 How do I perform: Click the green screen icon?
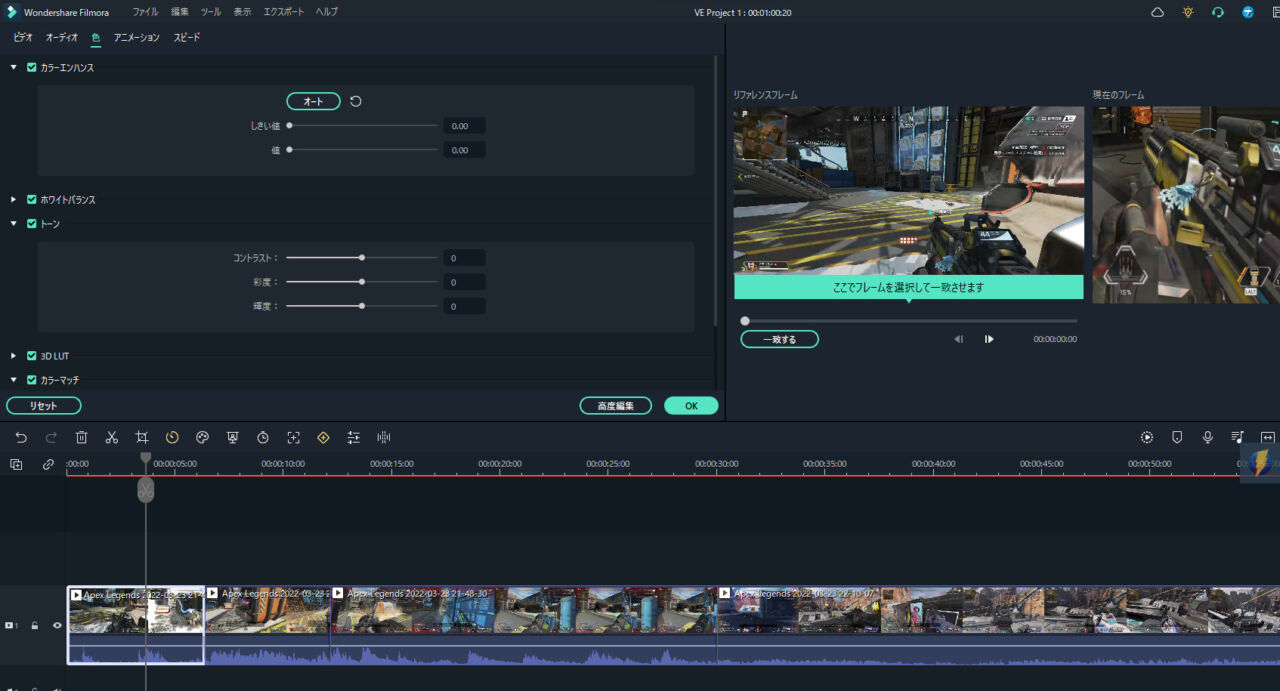[232, 438]
